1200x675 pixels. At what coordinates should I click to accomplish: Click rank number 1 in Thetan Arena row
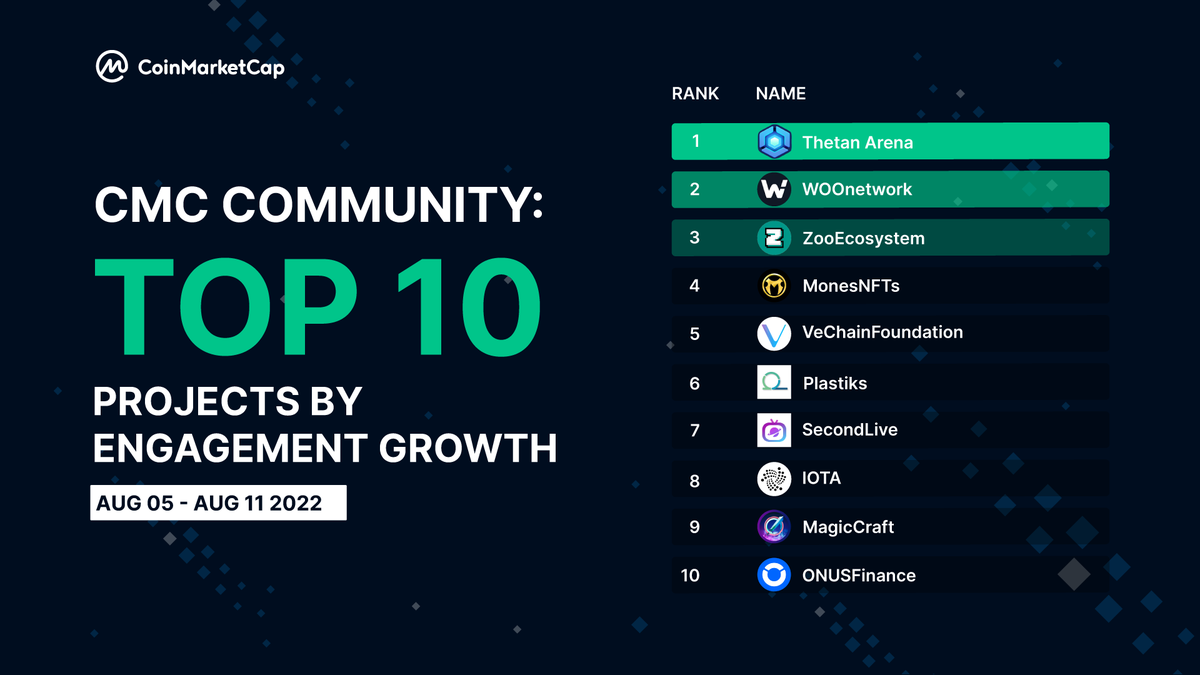695,141
